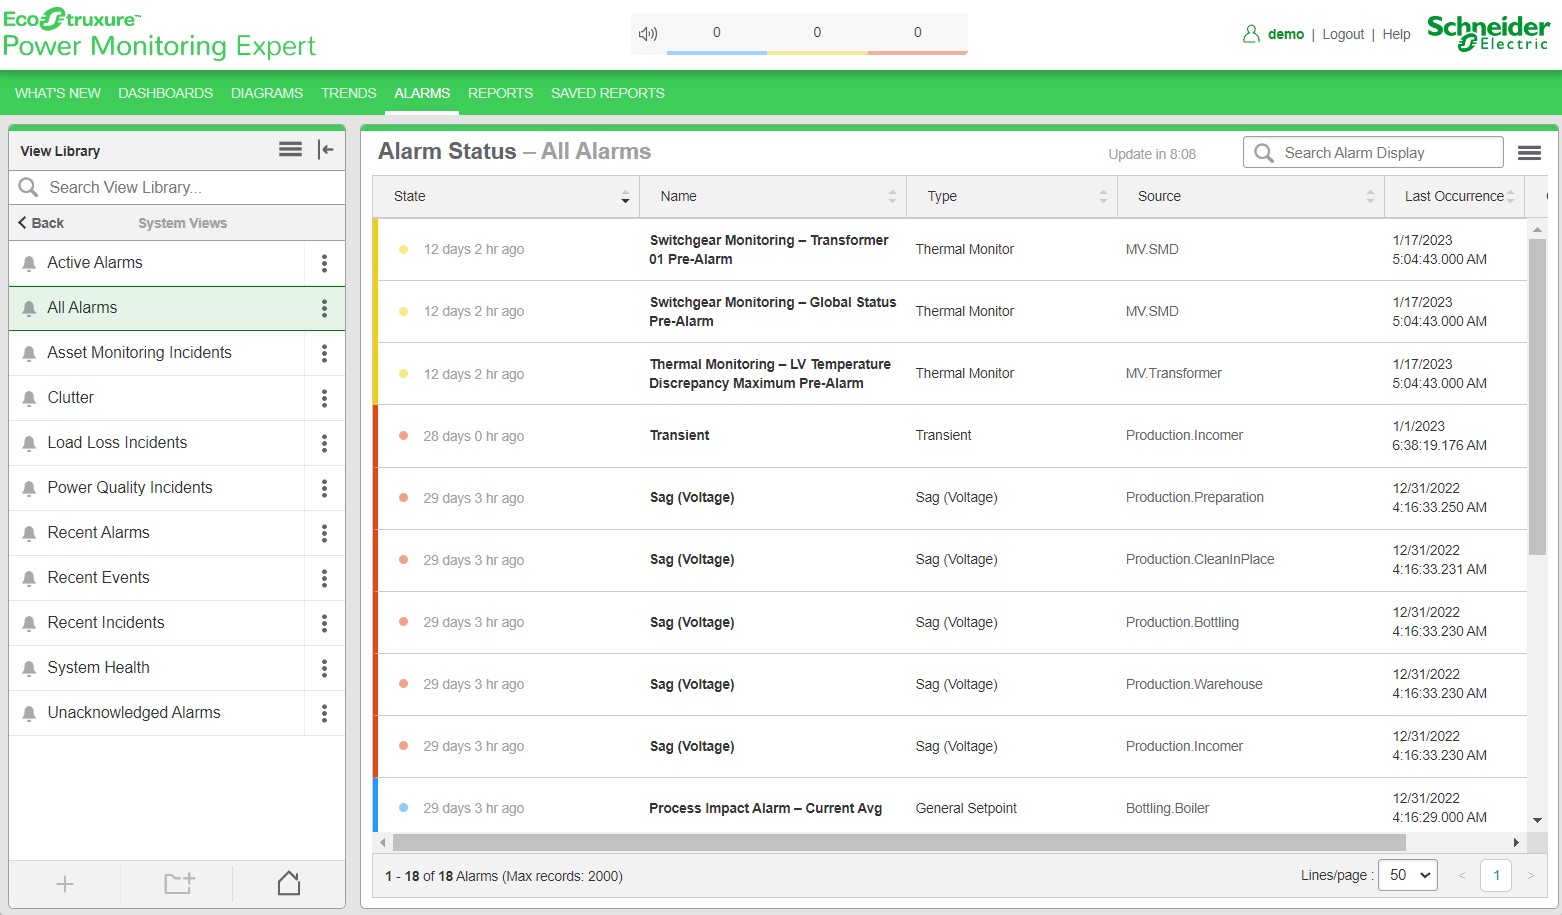The image size is (1562, 915).
Task: Select Unacknowledged Alarms view
Action: click(134, 713)
